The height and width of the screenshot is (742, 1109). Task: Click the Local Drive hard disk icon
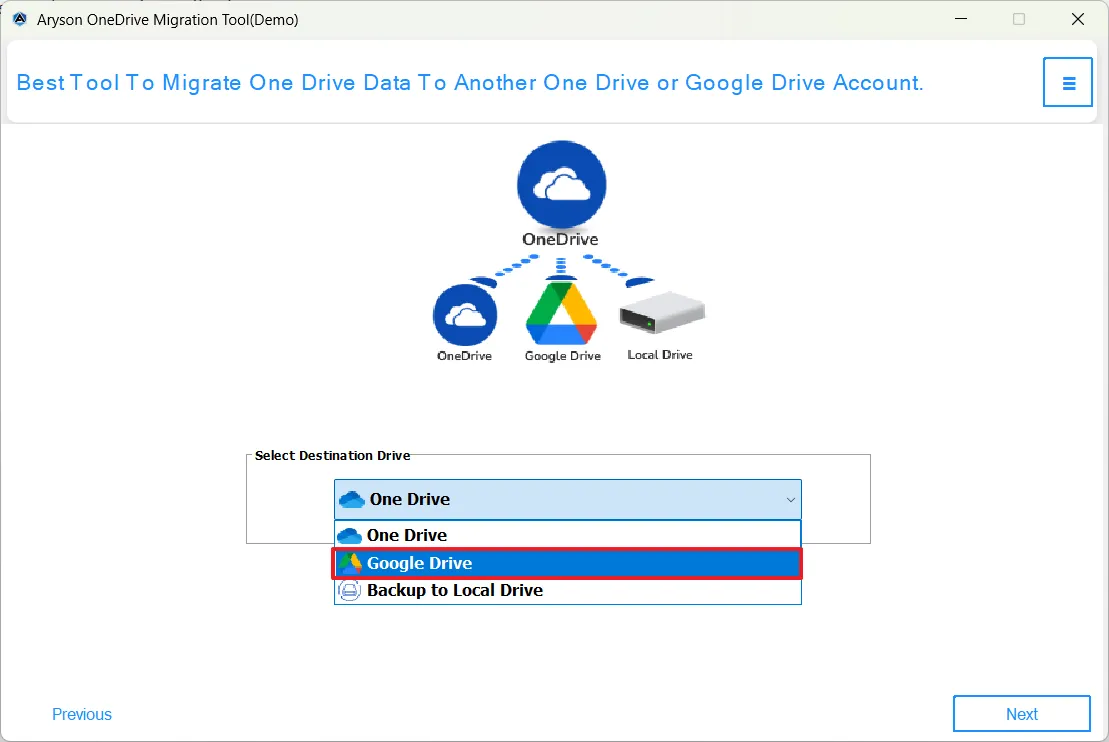661,316
